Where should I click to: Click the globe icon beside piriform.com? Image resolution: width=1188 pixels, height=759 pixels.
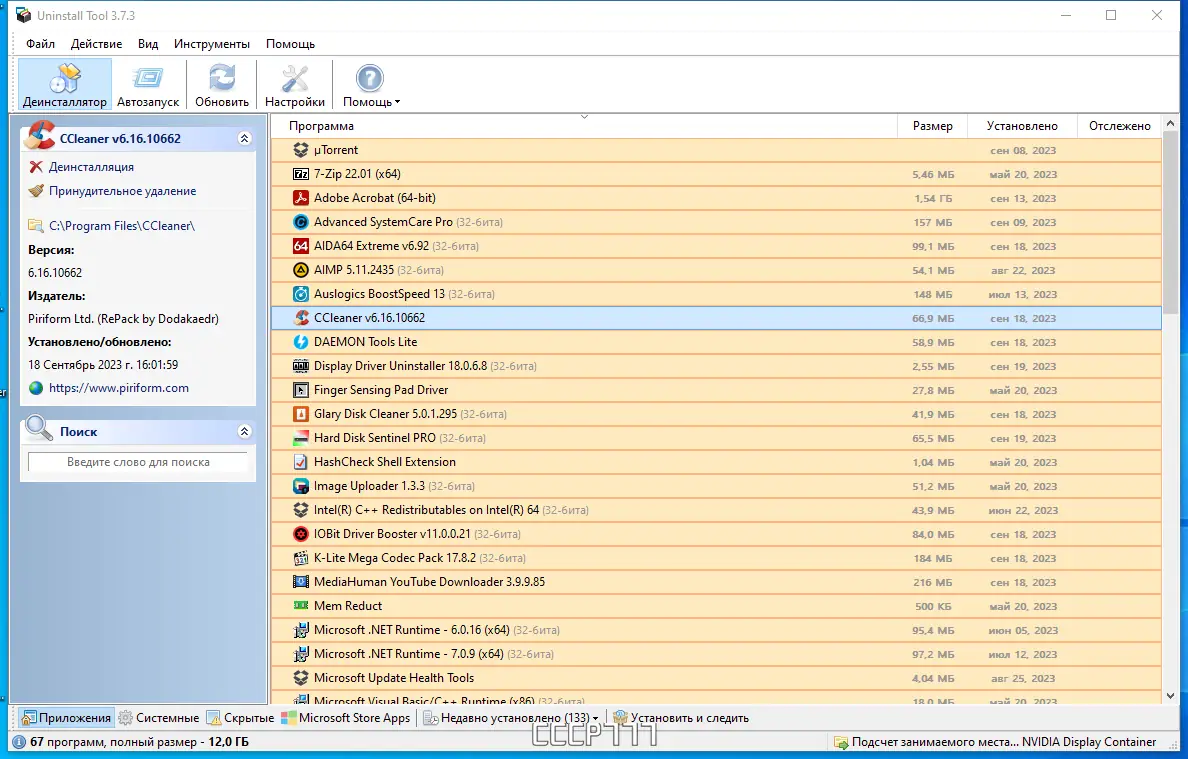pos(35,388)
